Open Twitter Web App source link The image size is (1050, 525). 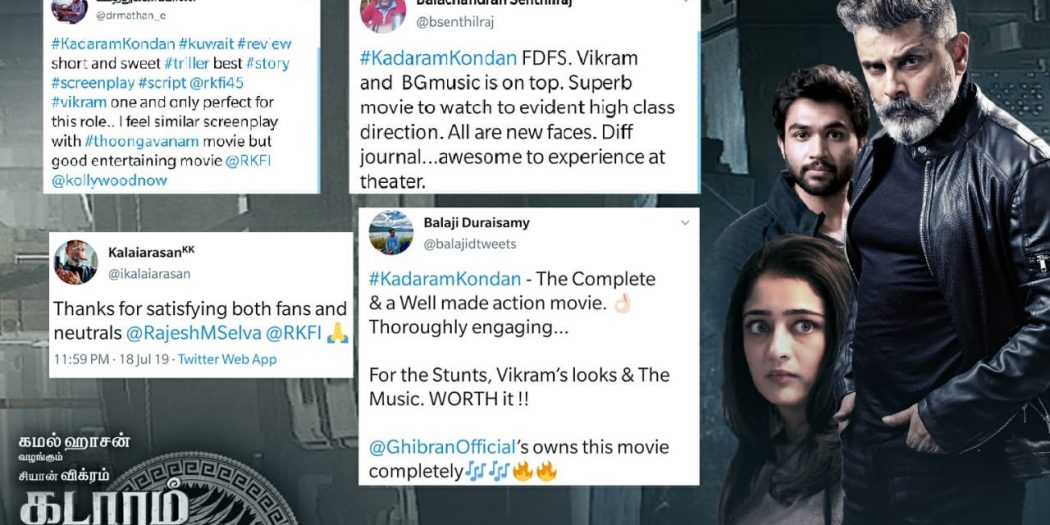pos(227,360)
